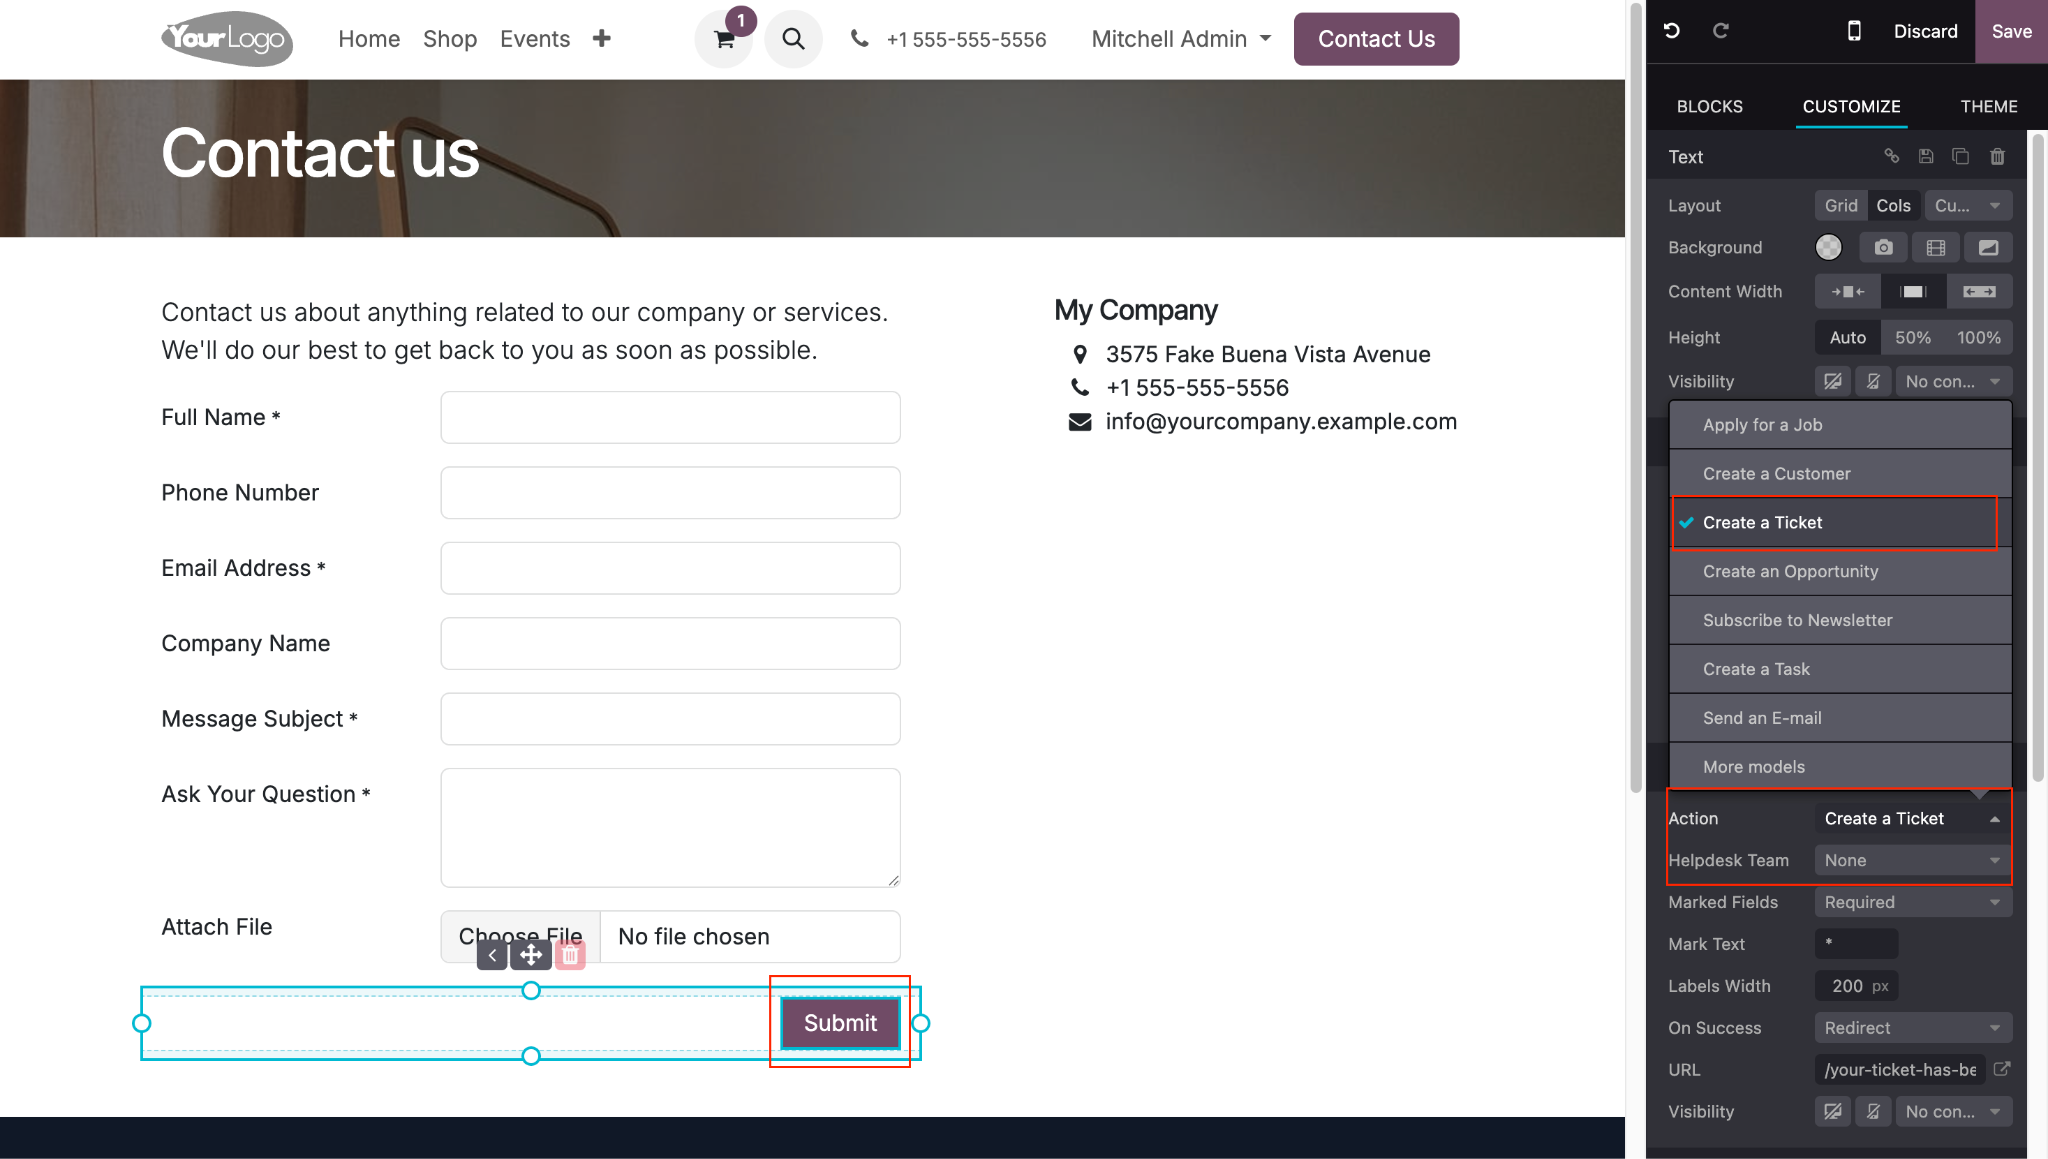This screenshot has width=2048, height=1159.
Task: Click the duplicate icon in Text header
Action: pyautogui.click(x=1960, y=157)
